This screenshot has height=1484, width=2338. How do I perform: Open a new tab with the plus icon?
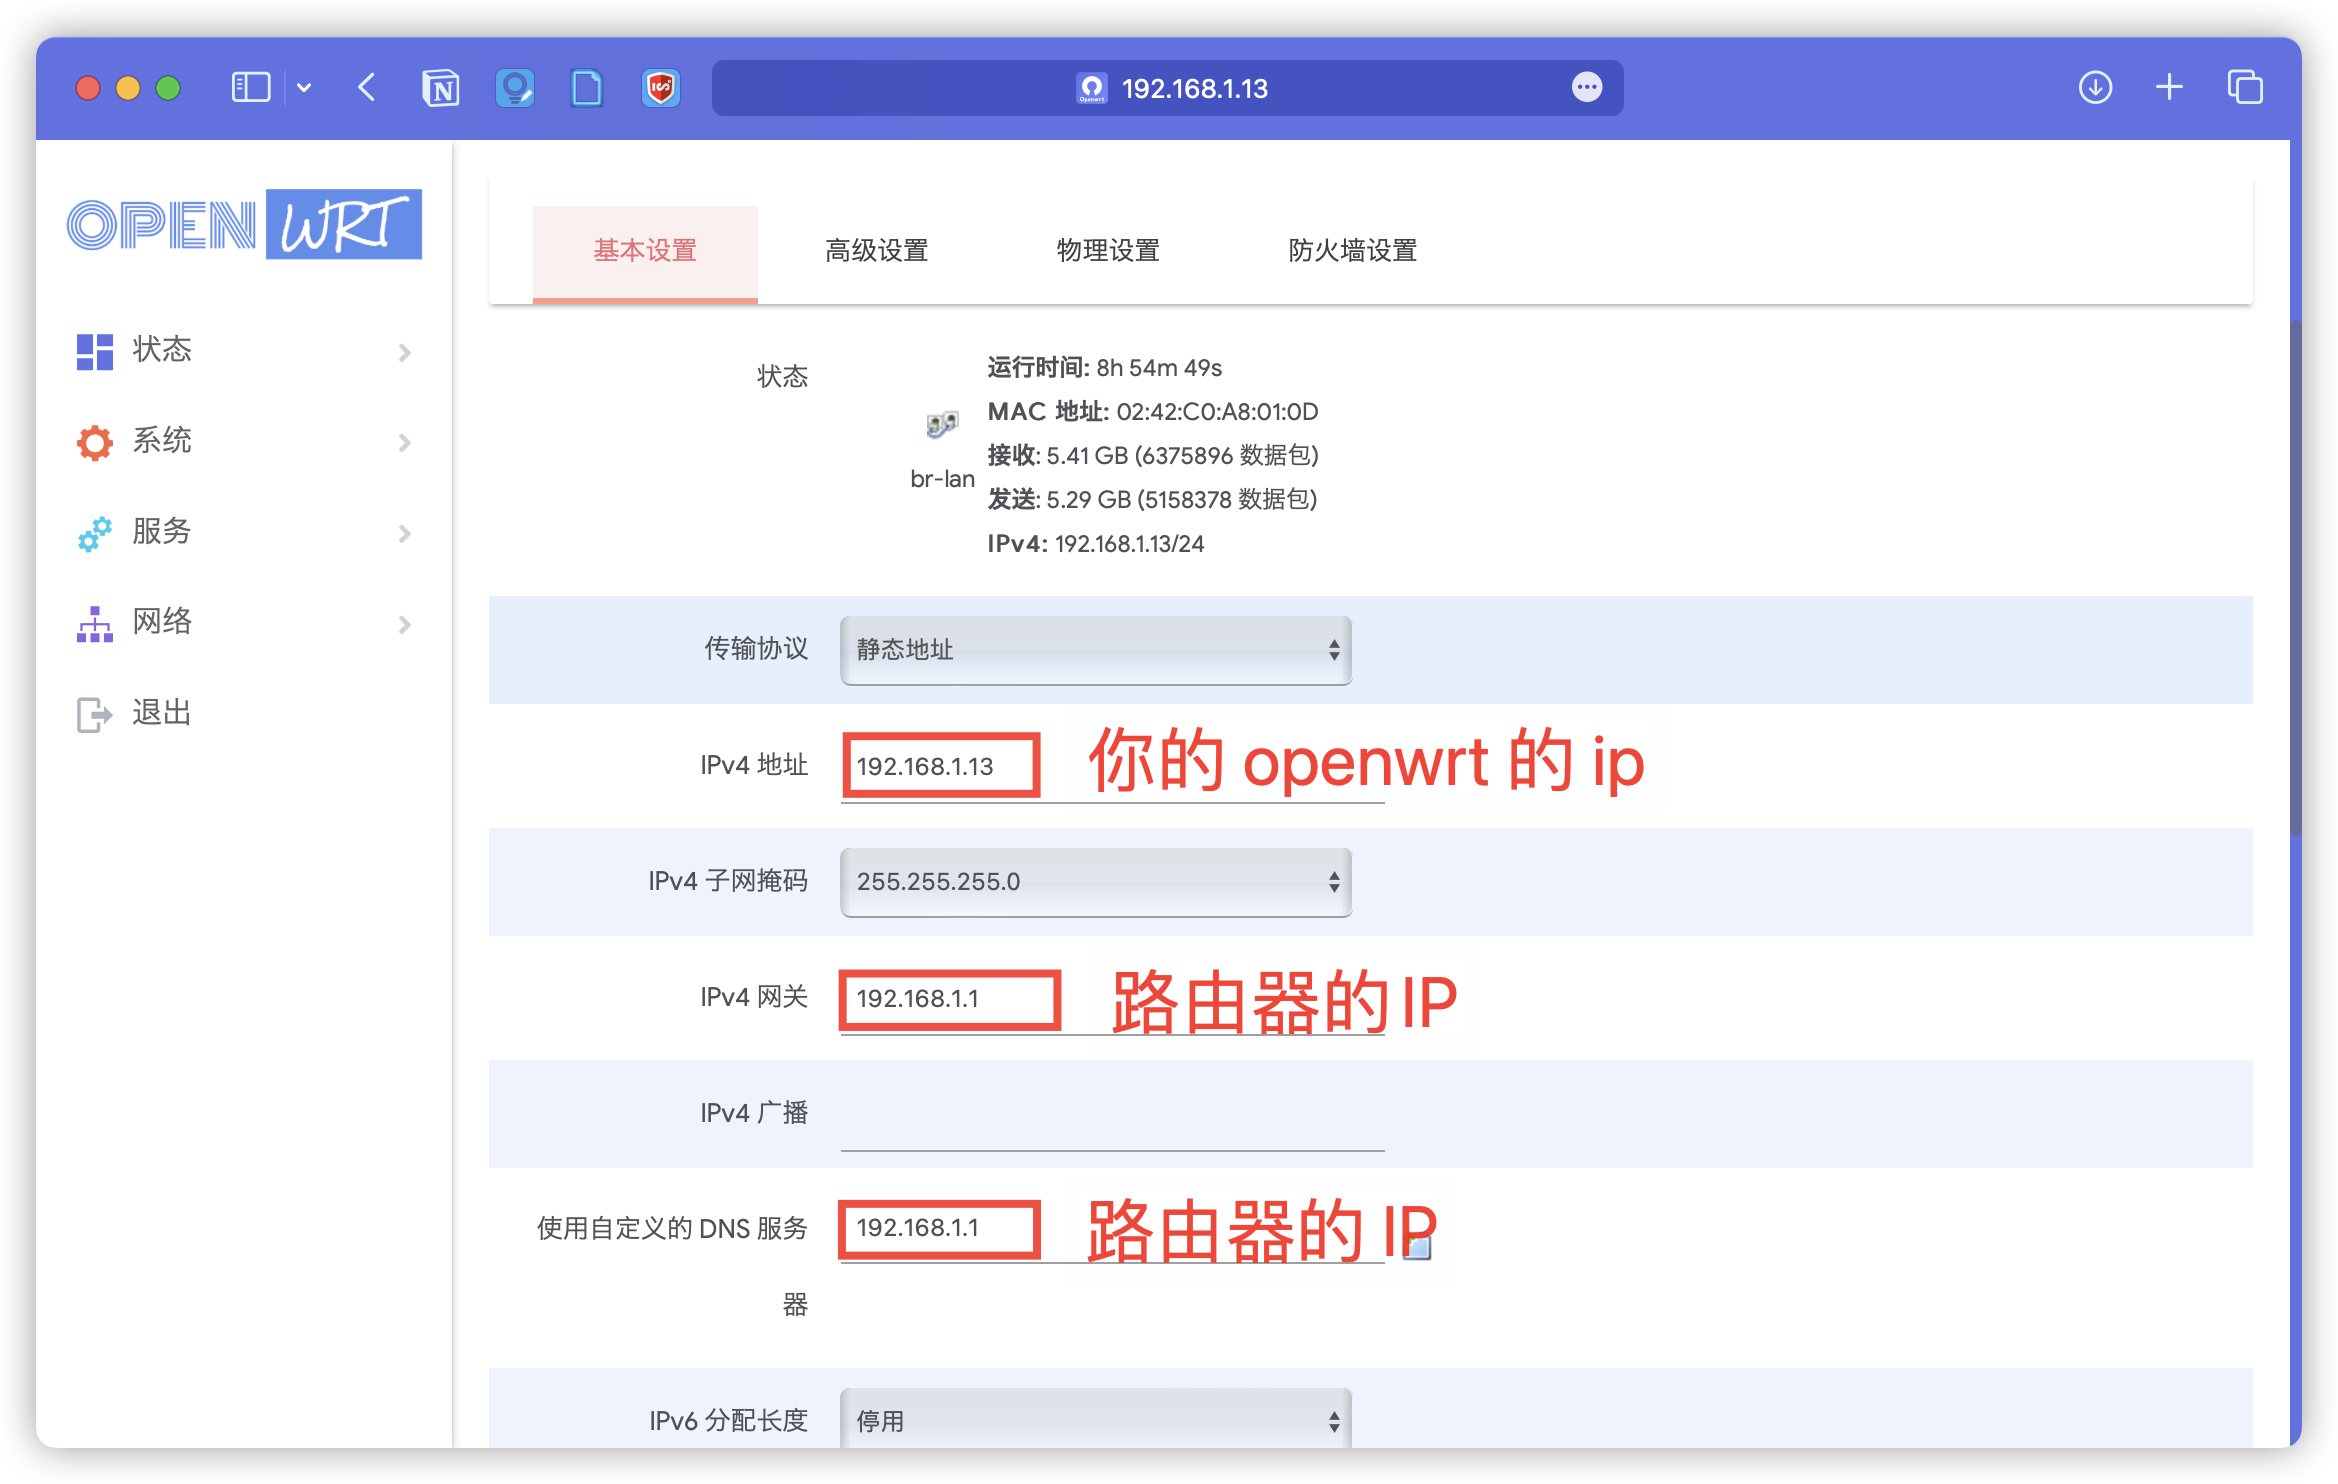click(2169, 88)
